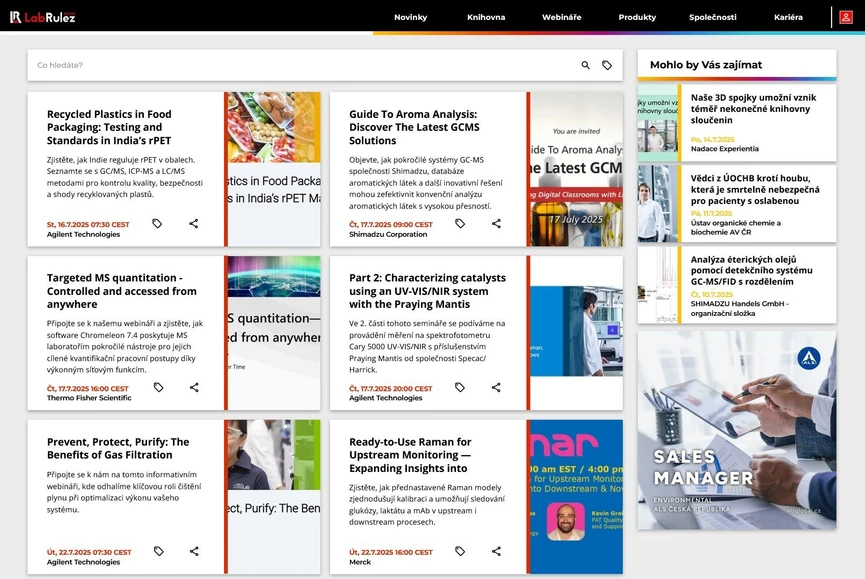This screenshot has height=579, width=865.
Task: Share the Guide To Aroma Analysis card
Action: pos(496,224)
